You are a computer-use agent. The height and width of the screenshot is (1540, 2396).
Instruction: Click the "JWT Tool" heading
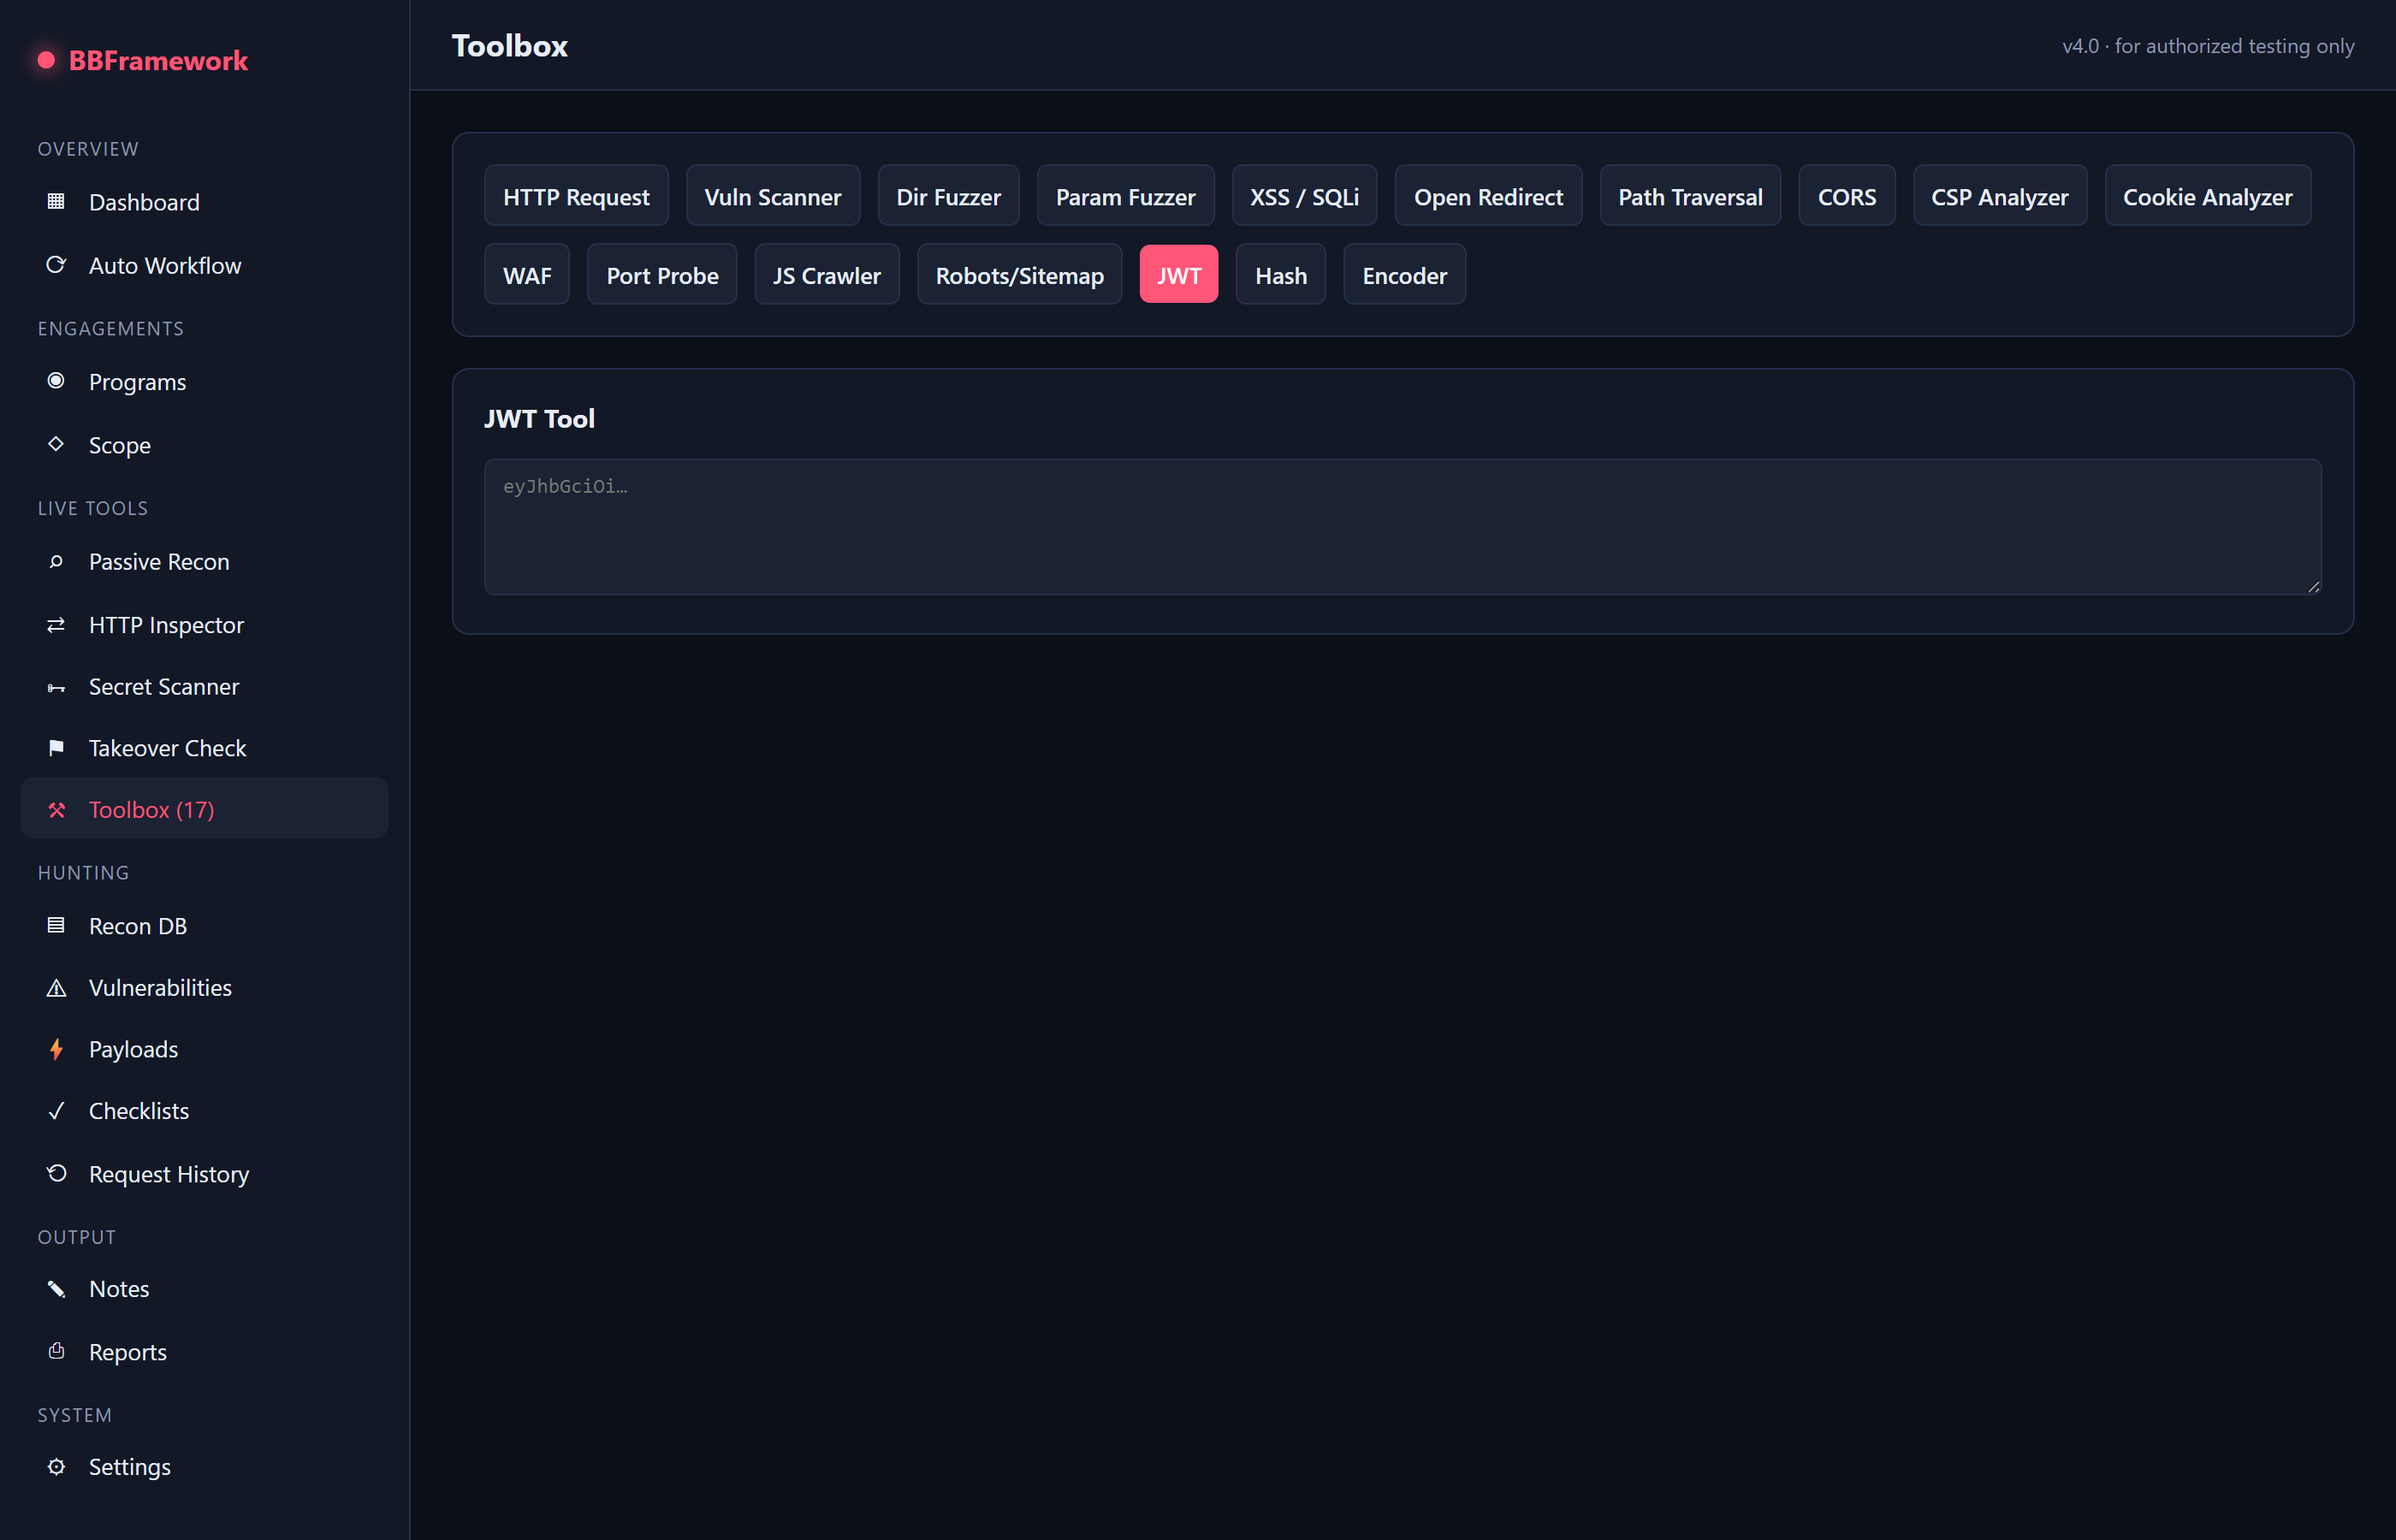[539, 418]
